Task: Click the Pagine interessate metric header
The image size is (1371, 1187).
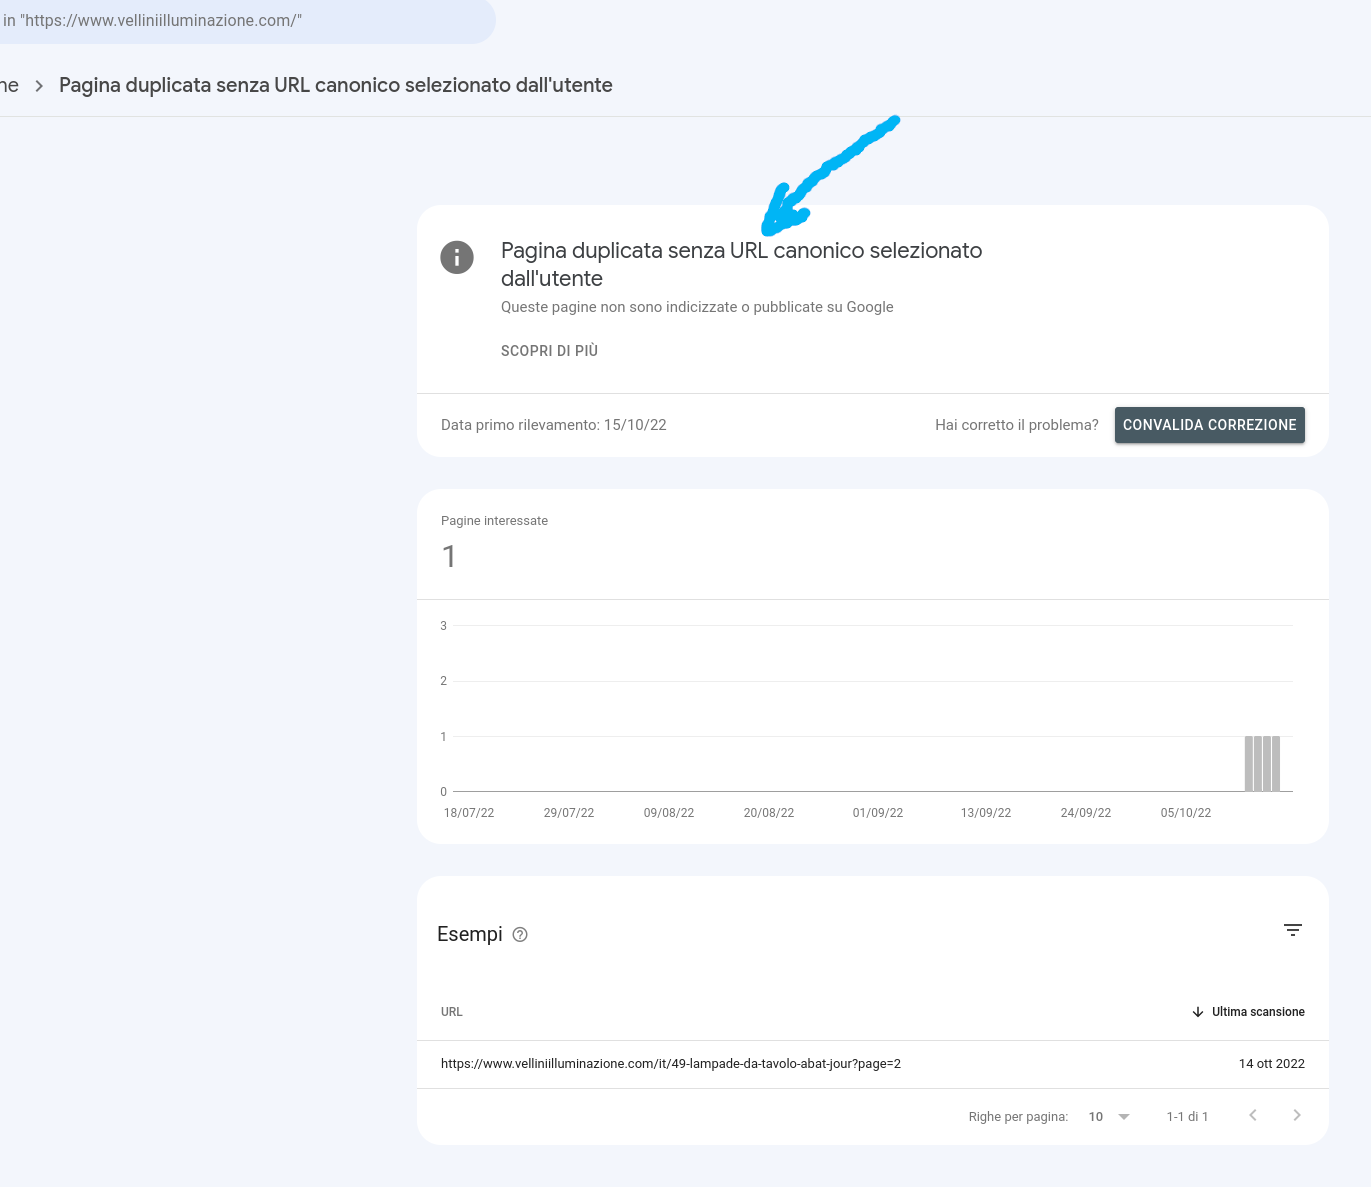Action: [494, 521]
